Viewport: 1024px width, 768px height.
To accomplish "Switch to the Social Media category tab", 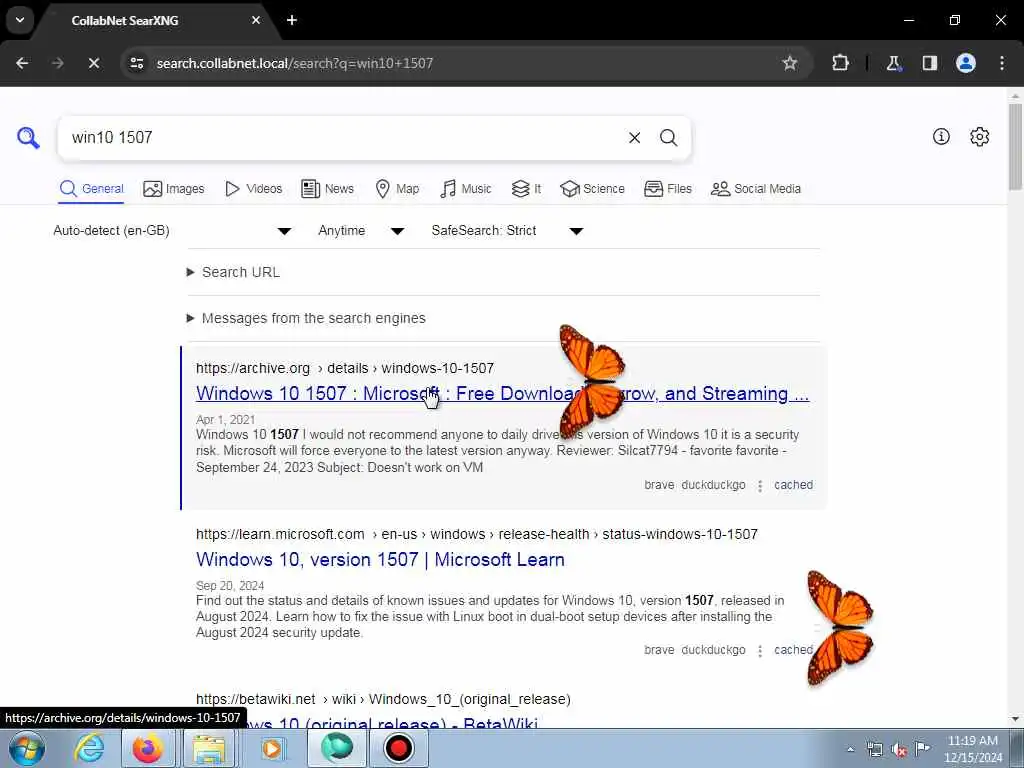I will pos(756,189).
